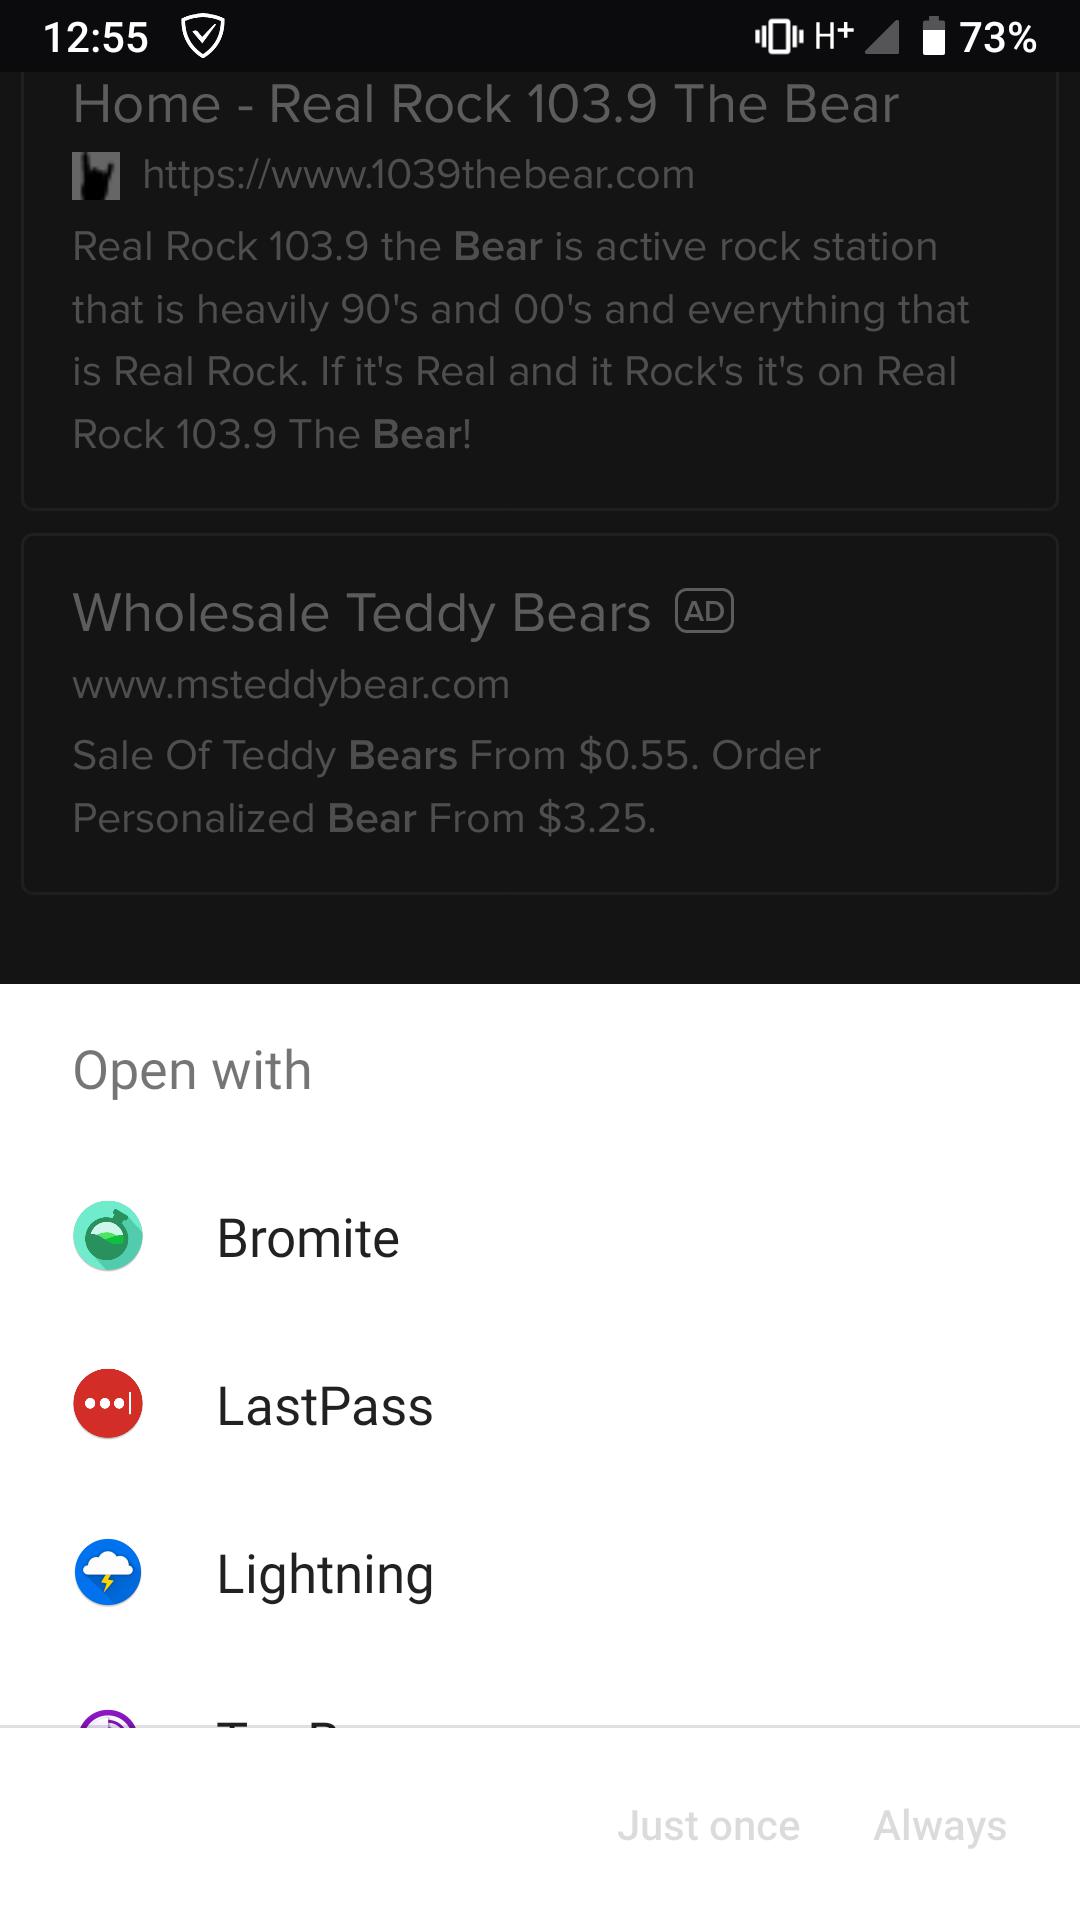Tap the red LastPass icon
The height and width of the screenshot is (1920, 1080).
point(108,1404)
